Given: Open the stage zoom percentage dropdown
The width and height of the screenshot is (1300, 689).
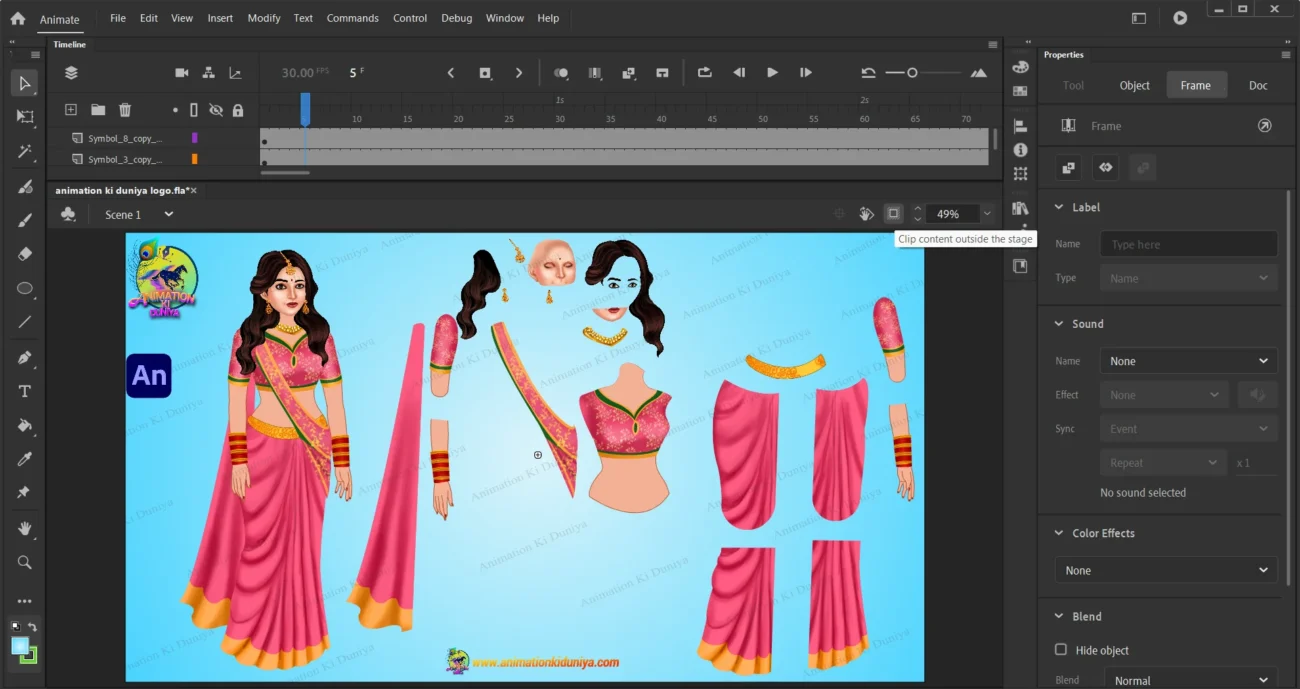Looking at the screenshot, I should pos(987,214).
